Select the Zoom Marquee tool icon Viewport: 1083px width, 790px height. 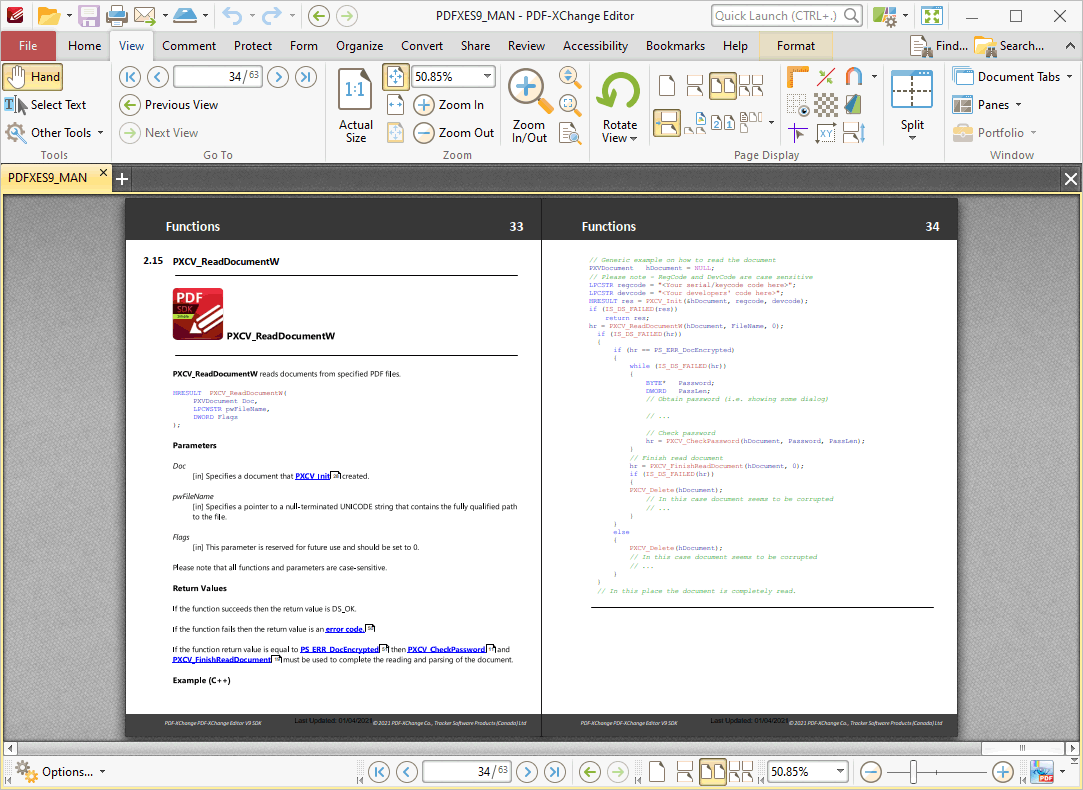570,105
